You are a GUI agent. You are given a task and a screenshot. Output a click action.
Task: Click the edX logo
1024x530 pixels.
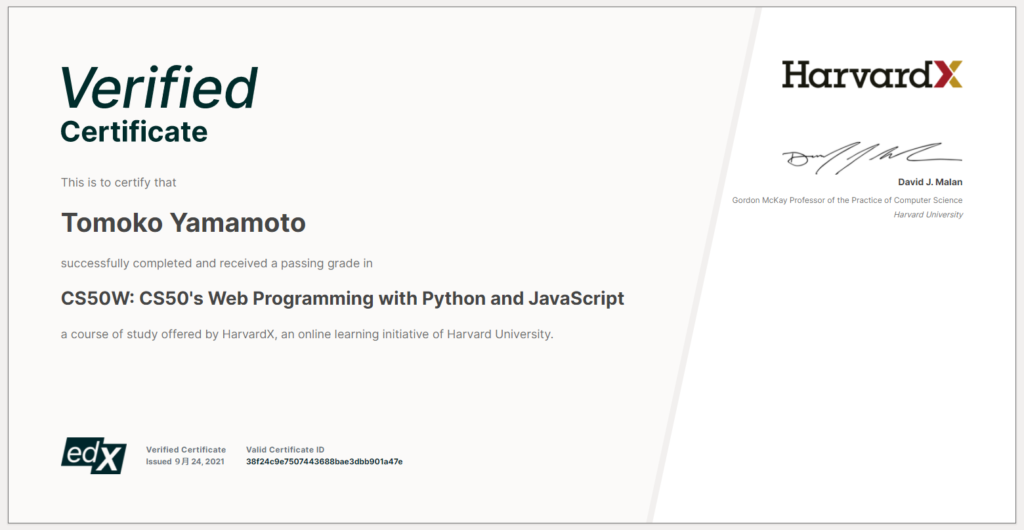[x=93, y=456]
